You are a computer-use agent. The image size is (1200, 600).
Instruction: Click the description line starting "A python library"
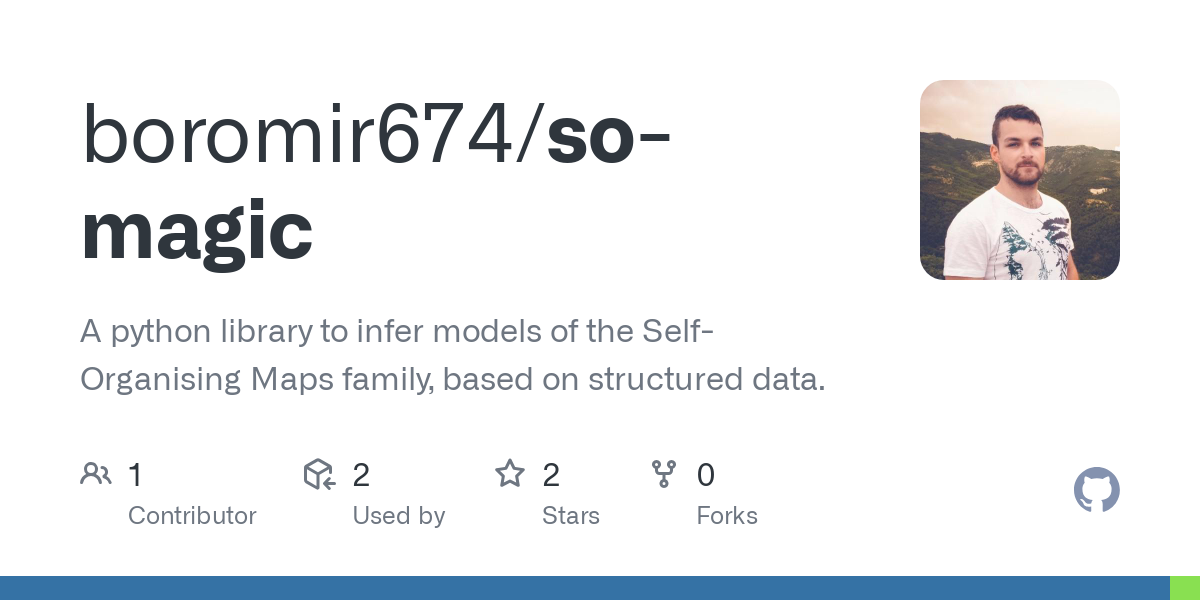point(396,331)
